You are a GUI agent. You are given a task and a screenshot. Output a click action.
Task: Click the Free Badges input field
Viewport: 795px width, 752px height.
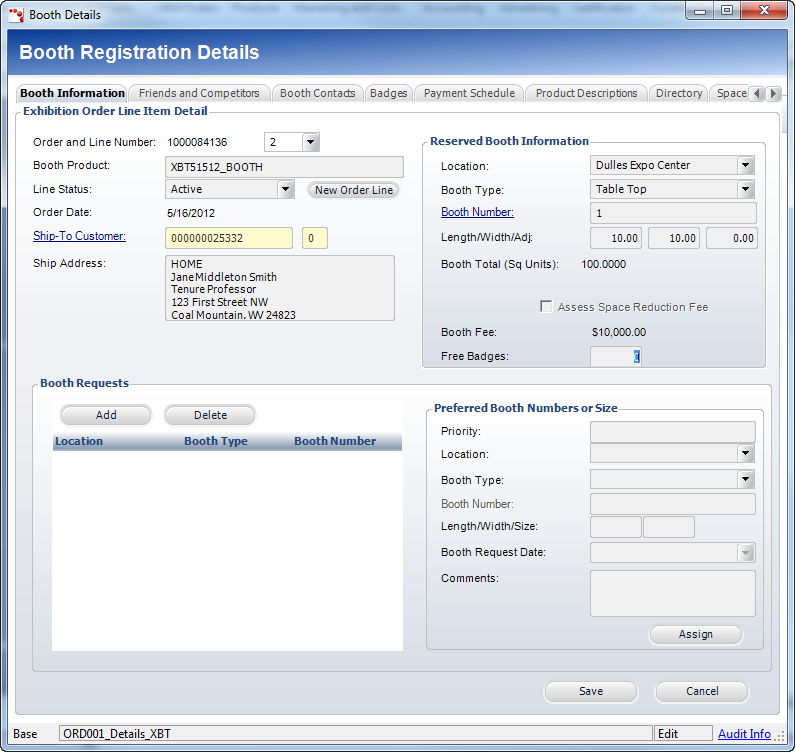(615, 356)
